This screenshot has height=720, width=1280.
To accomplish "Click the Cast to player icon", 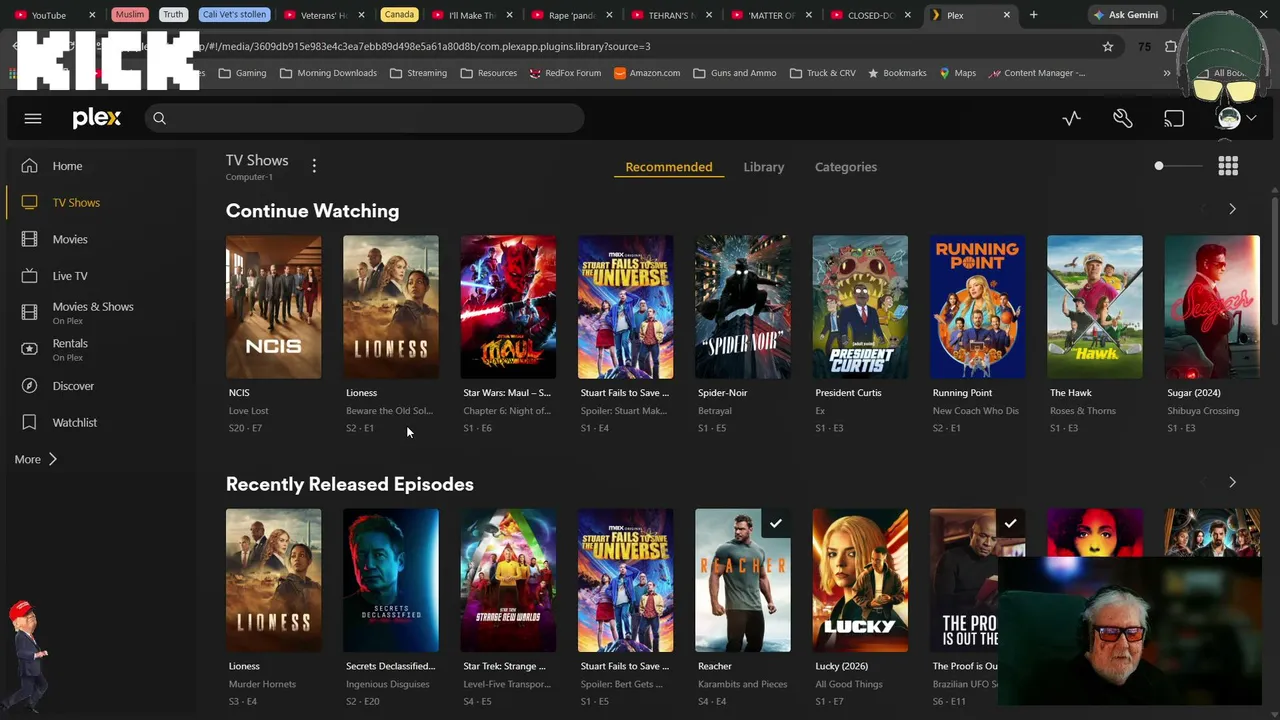I will point(1174,118).
